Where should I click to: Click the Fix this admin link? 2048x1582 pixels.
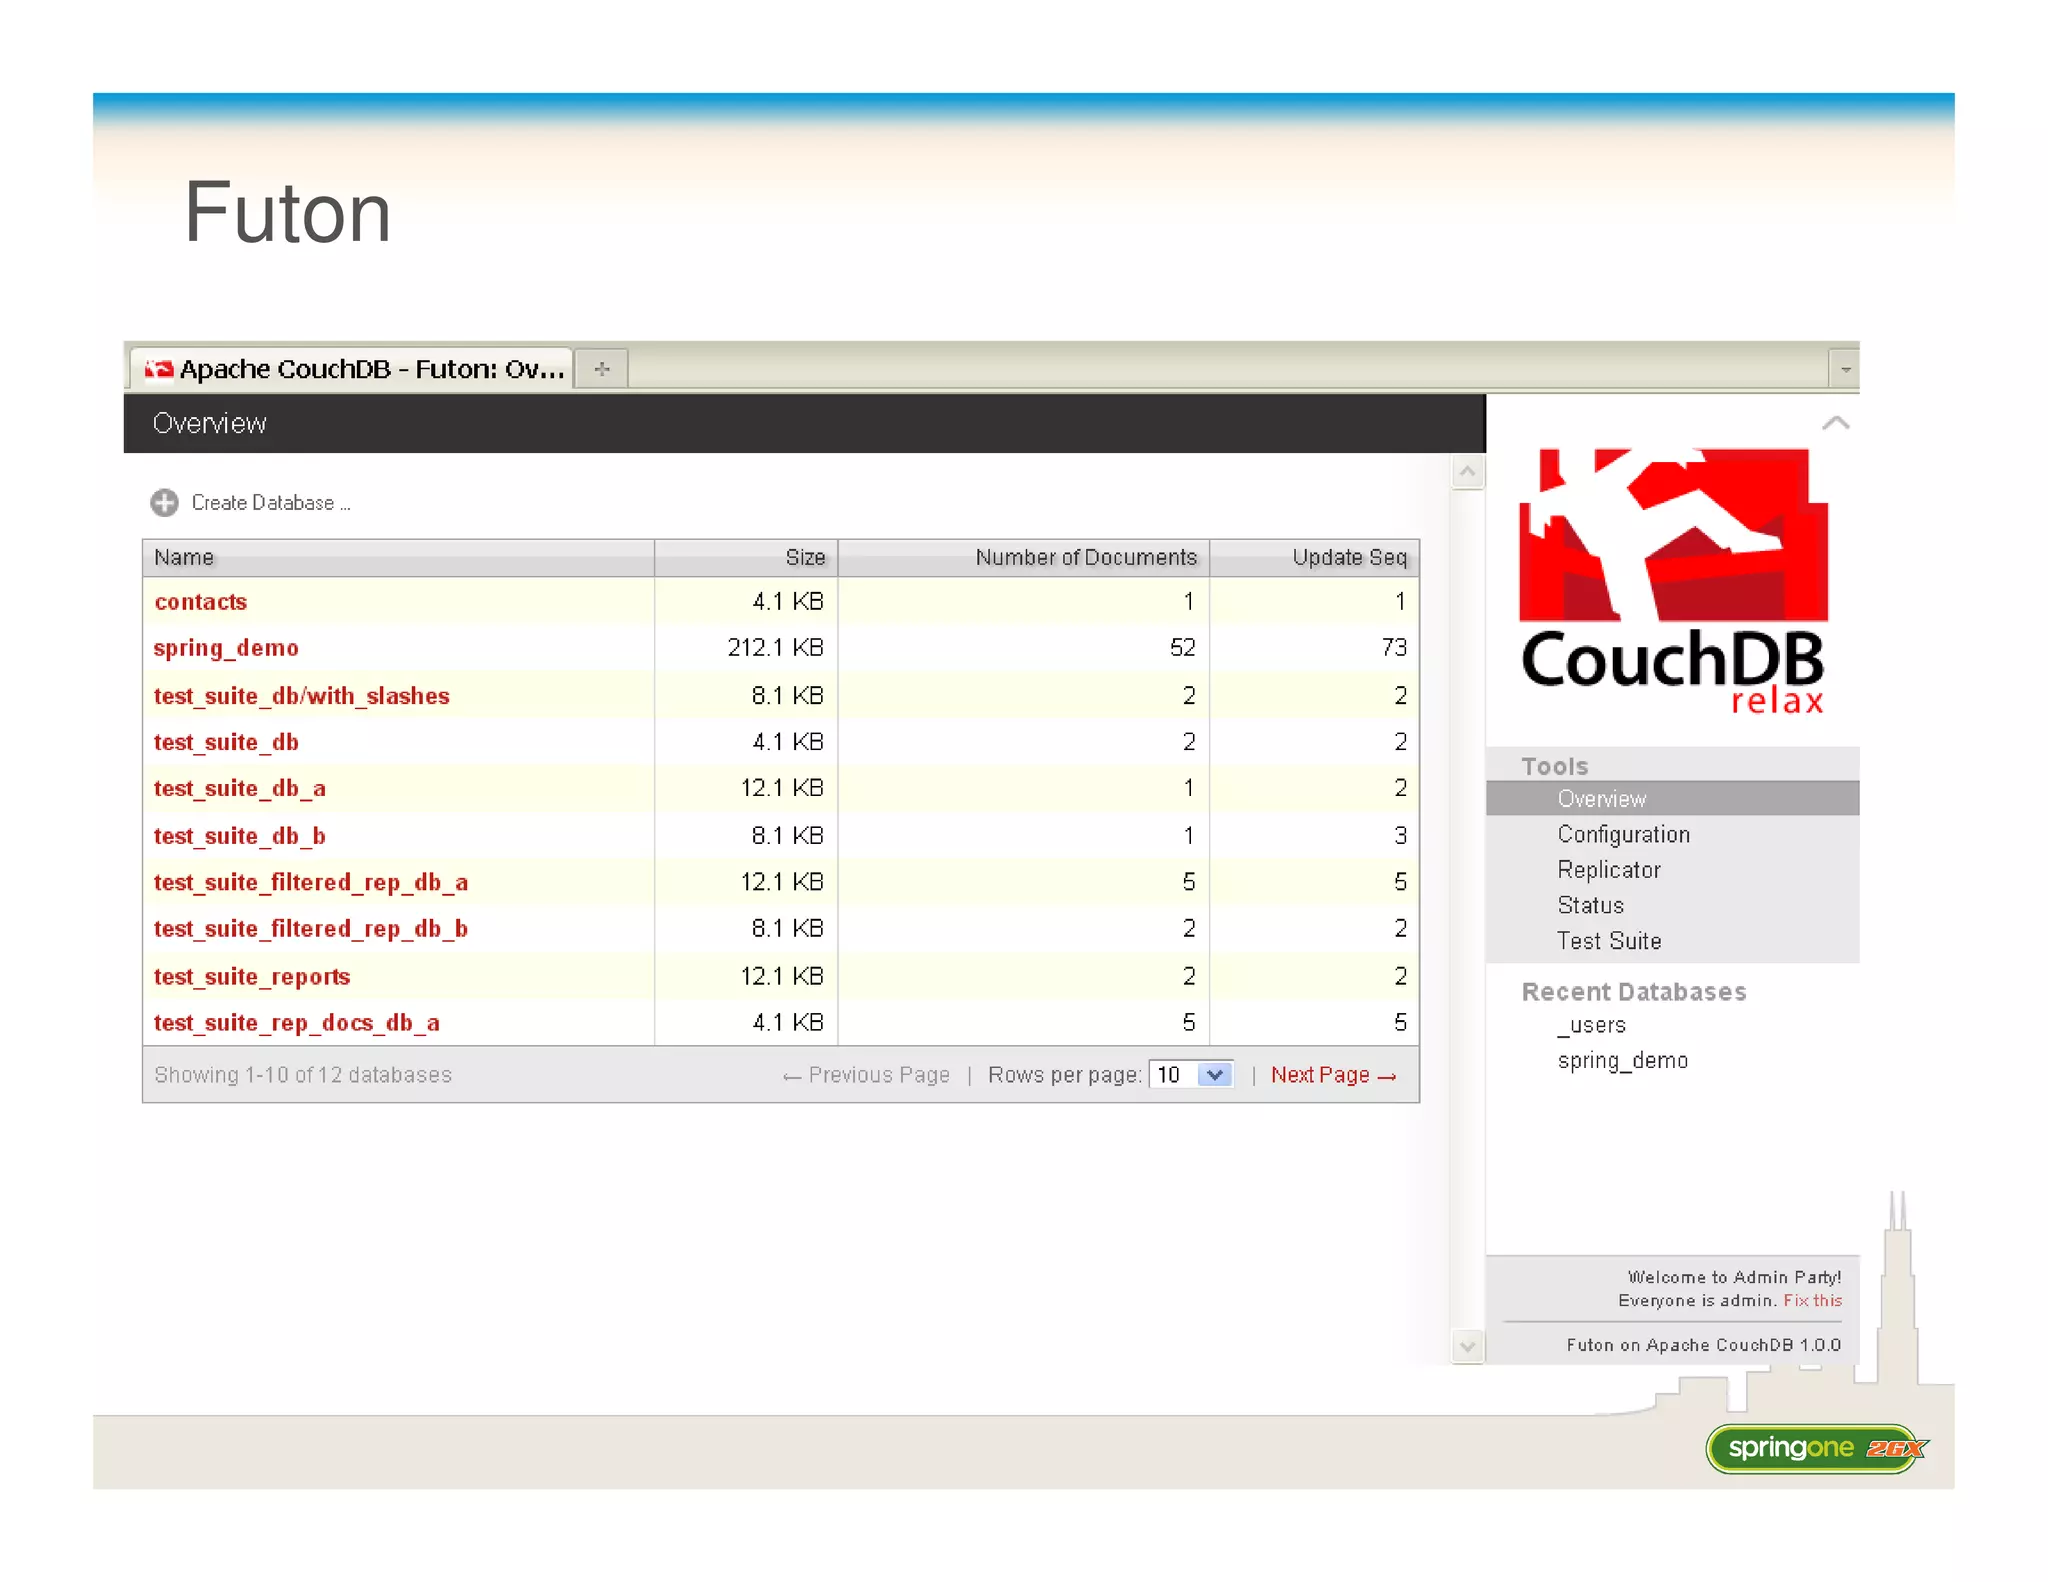(1812, 1300)
